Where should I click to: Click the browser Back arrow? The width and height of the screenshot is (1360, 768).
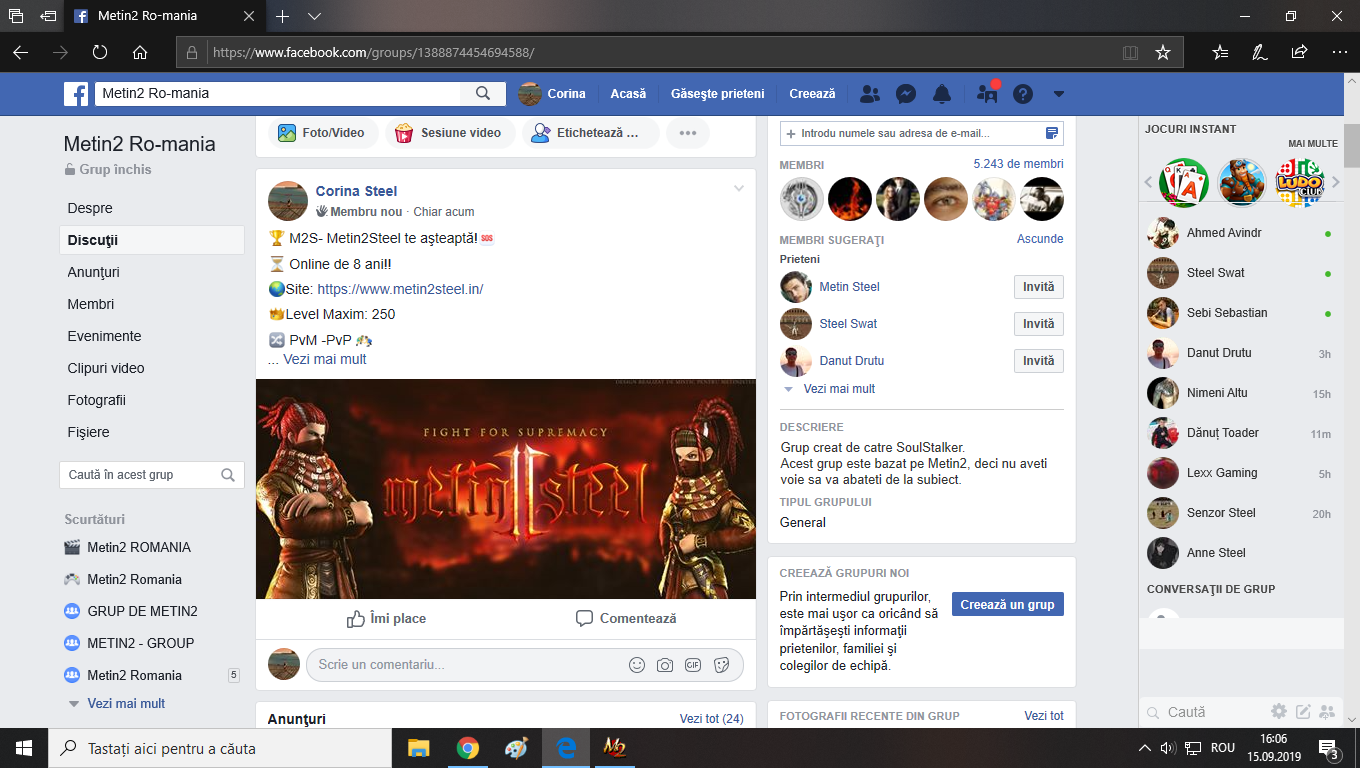tap(21, 52)
